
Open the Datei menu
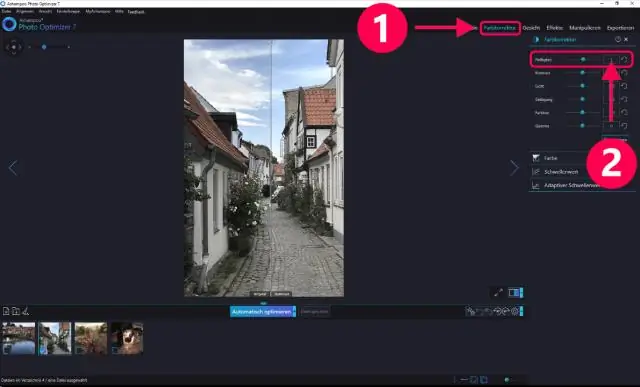tap(6, 11)
